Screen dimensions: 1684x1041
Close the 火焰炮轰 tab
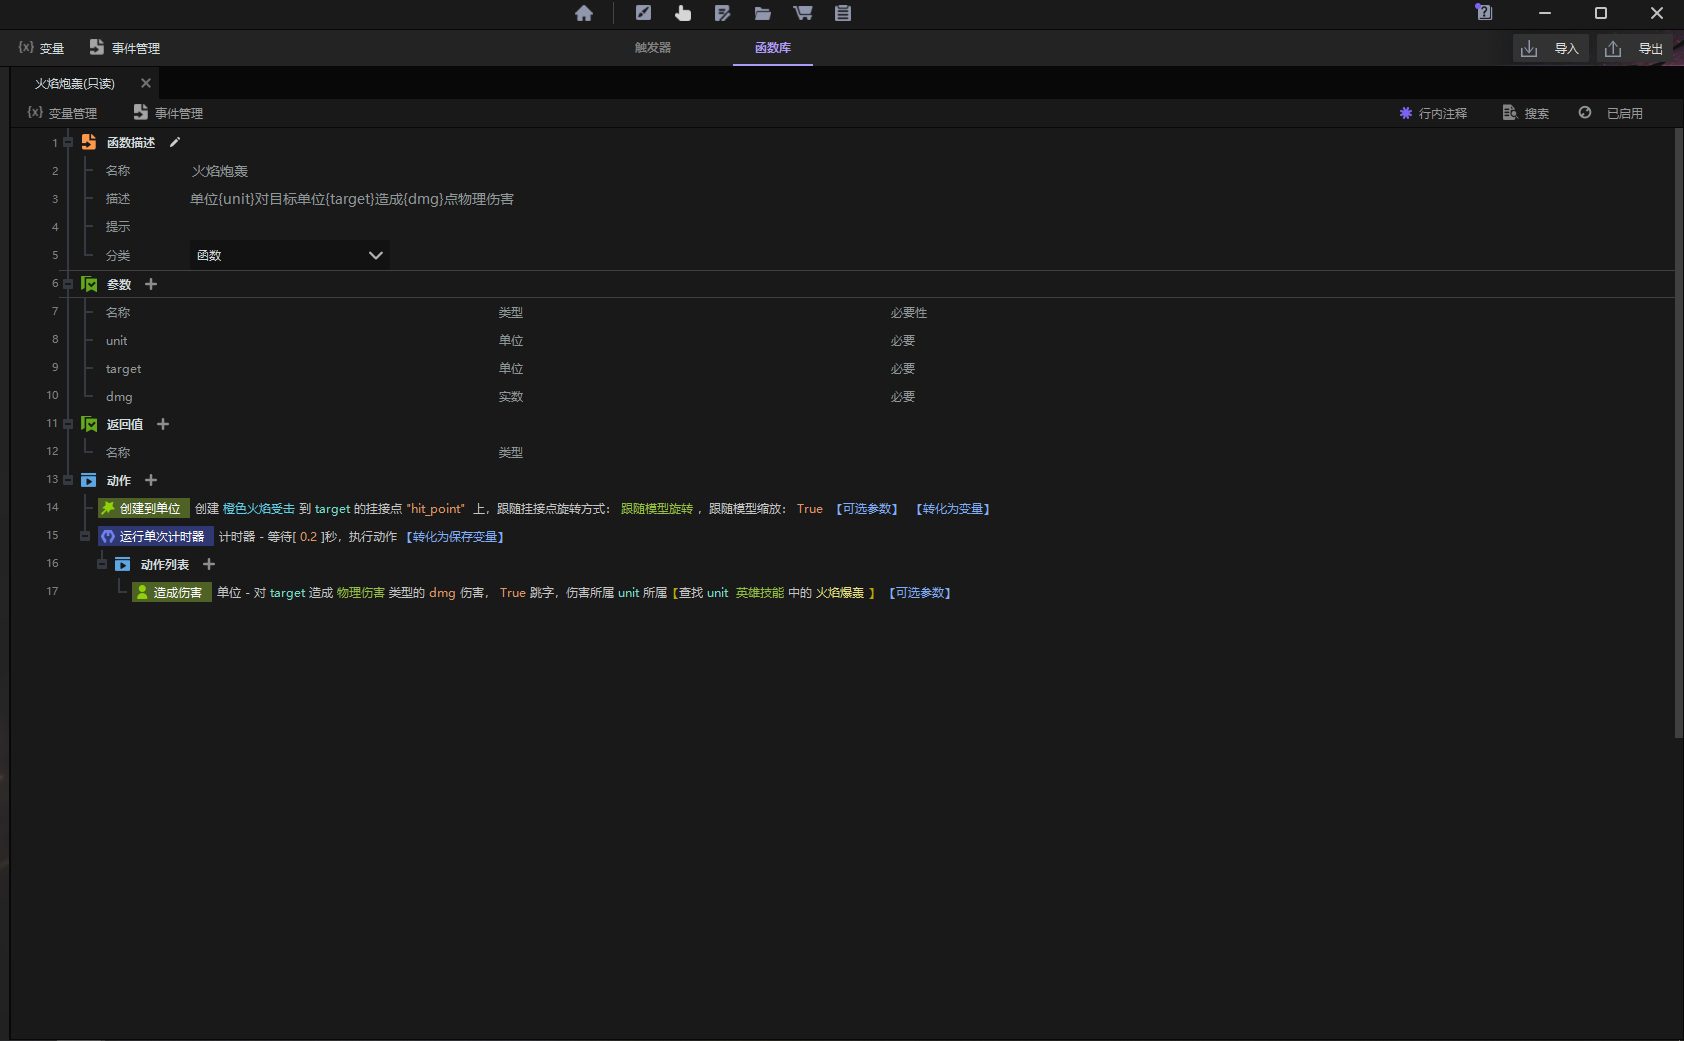click(x=146, y=83)
